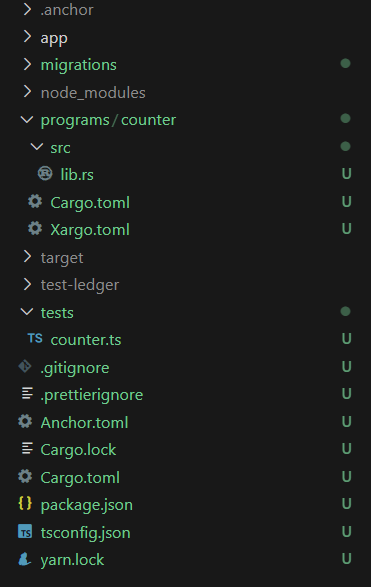The width and height of the screenshot is (371, 587).
Task: Collapse the programs/counter folder
Action: [x=27, y=119]
